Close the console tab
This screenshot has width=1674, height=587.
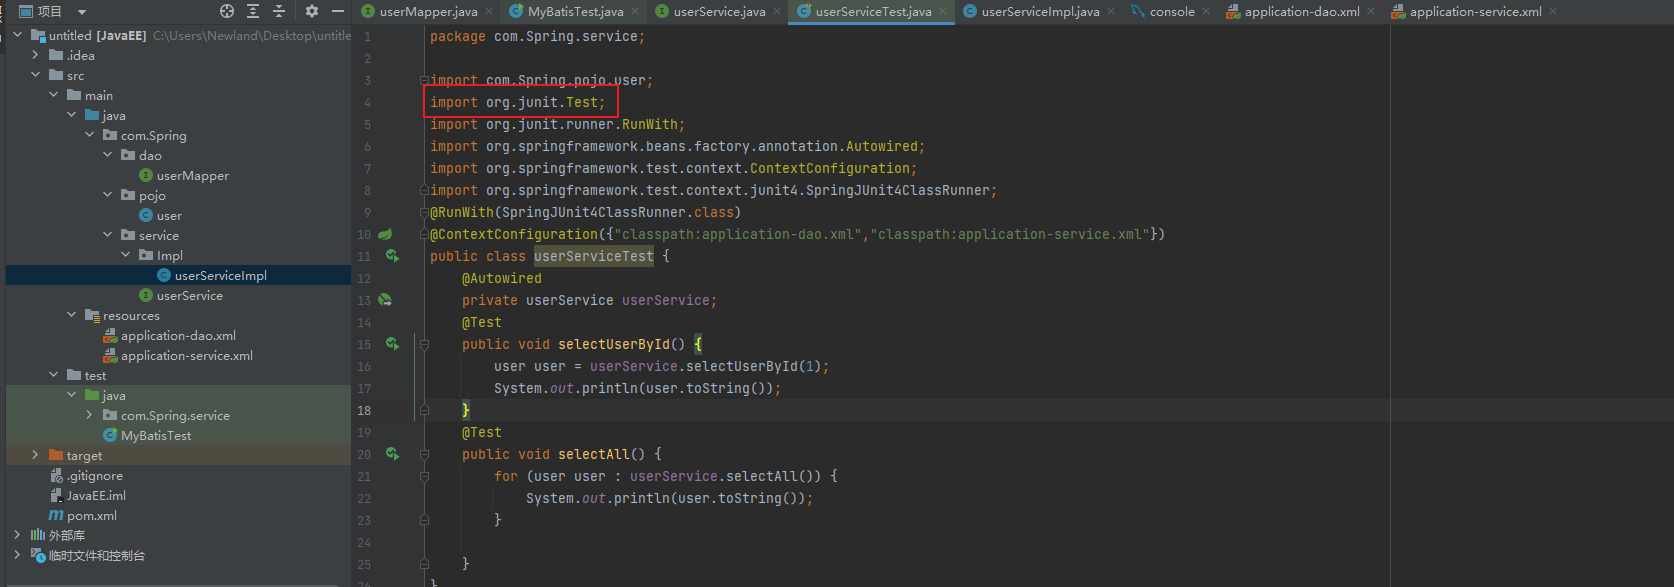[x=1206, y=12]
